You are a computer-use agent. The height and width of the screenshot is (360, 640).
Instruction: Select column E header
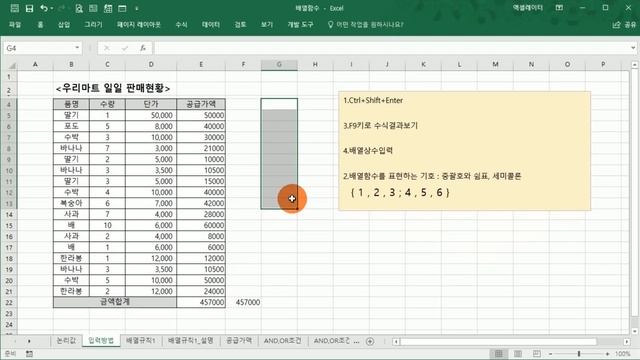pyautogui.click(x=201, y=64)
